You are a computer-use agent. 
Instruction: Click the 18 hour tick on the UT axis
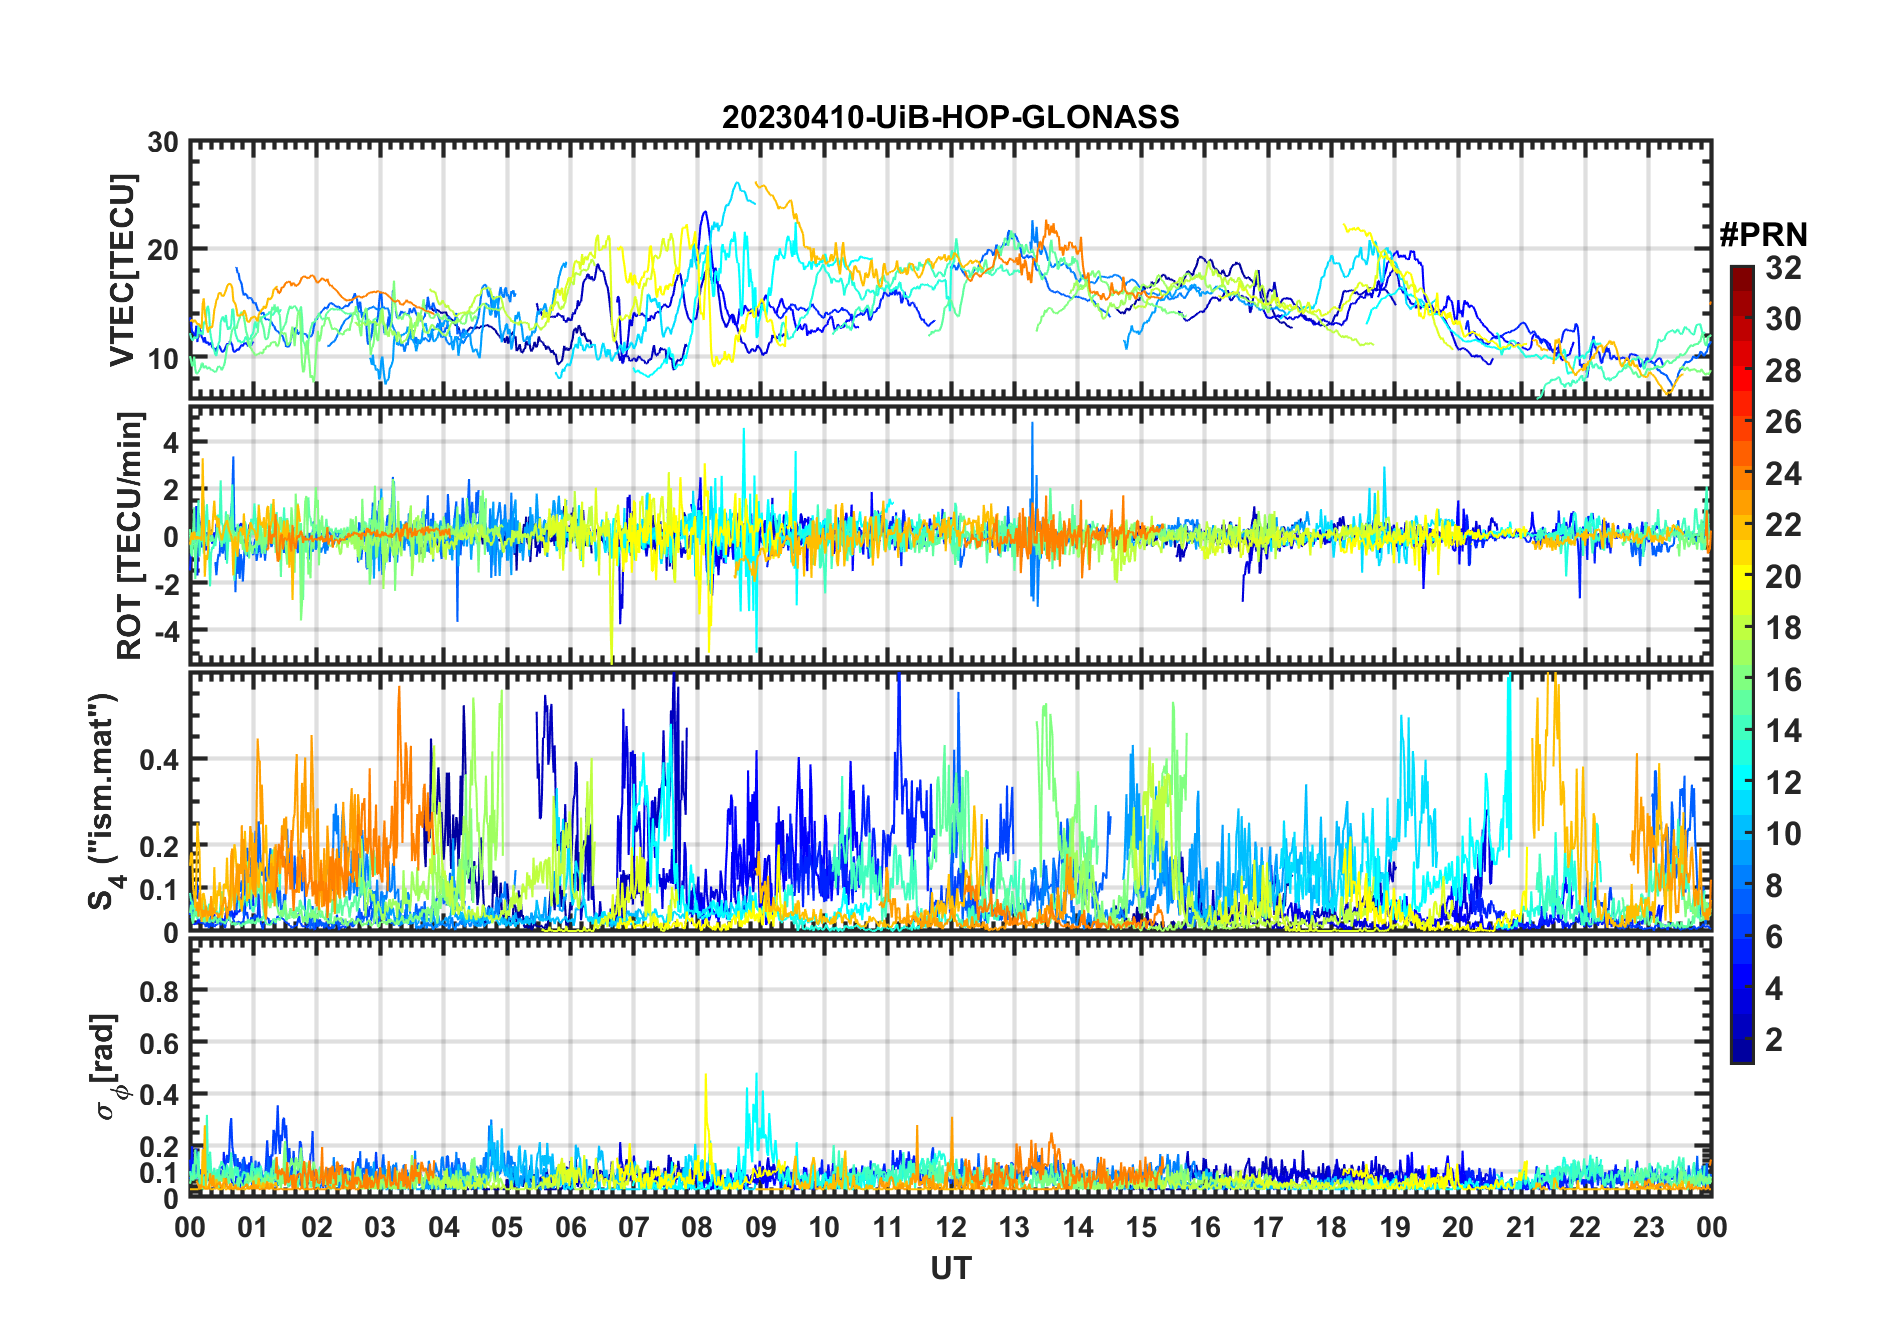[1331, 1227]
